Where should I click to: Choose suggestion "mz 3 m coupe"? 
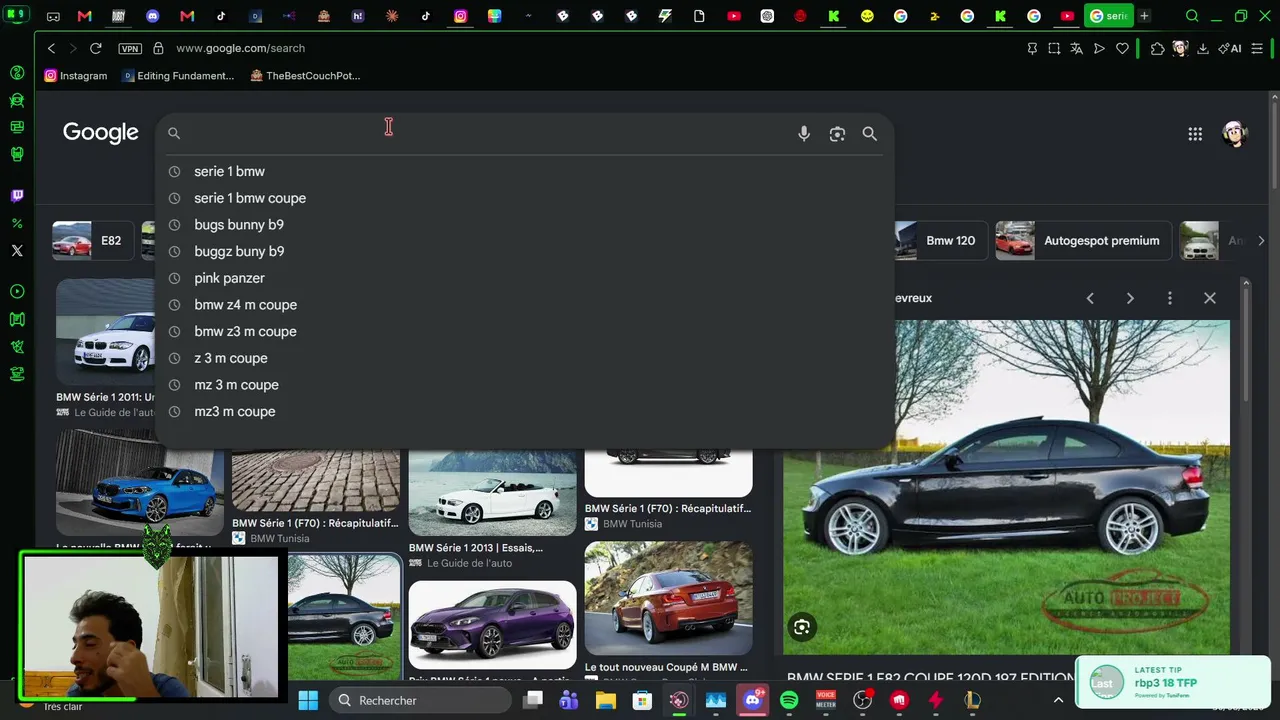coord(524,385)
